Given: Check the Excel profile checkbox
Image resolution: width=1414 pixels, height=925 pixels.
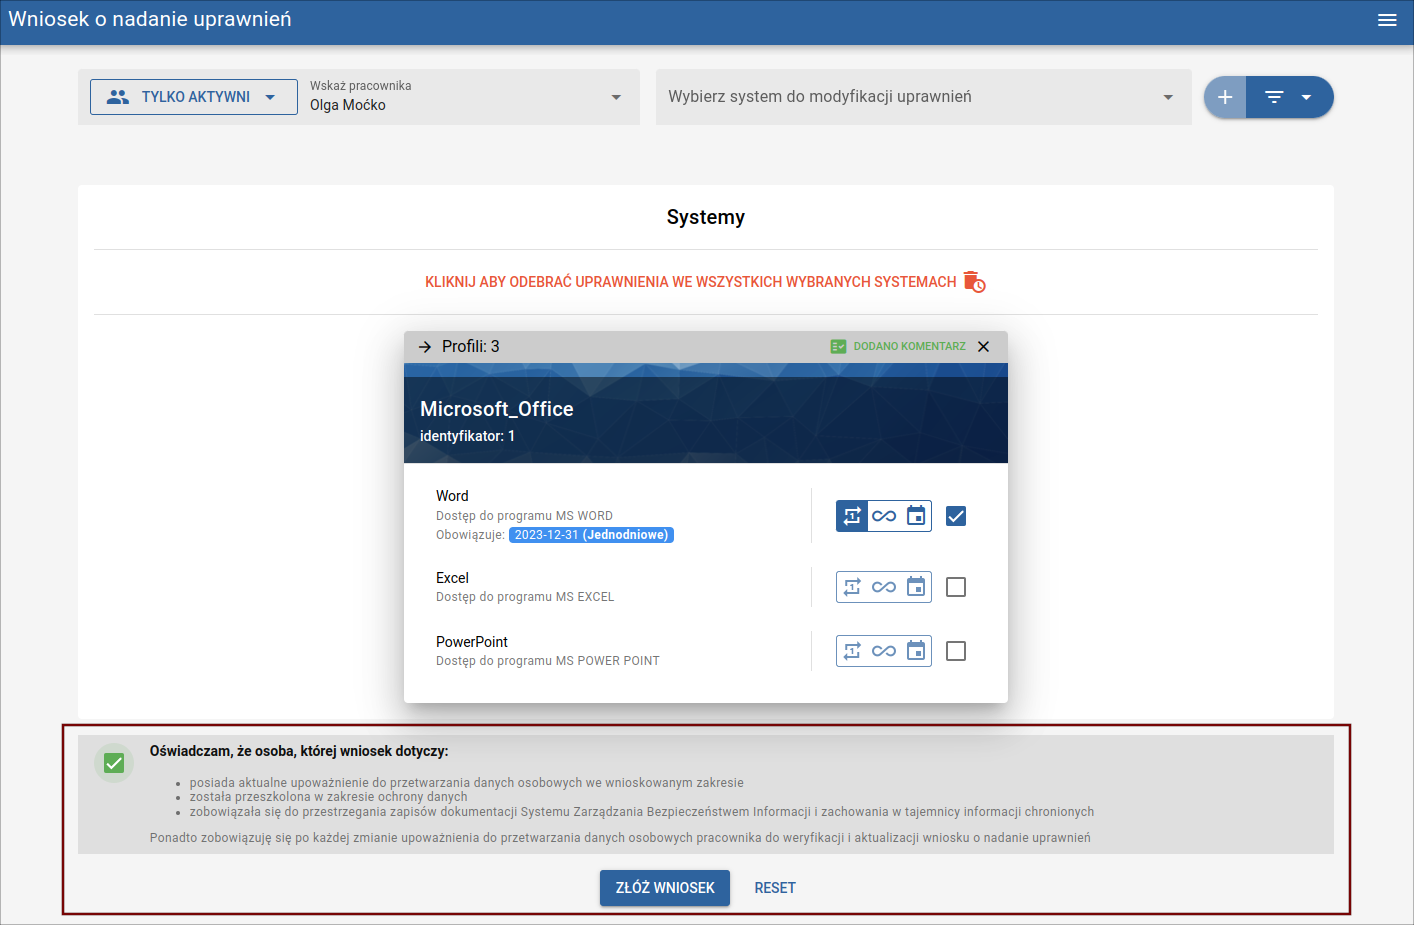Looking at the screenshot, I should point(956,587).
